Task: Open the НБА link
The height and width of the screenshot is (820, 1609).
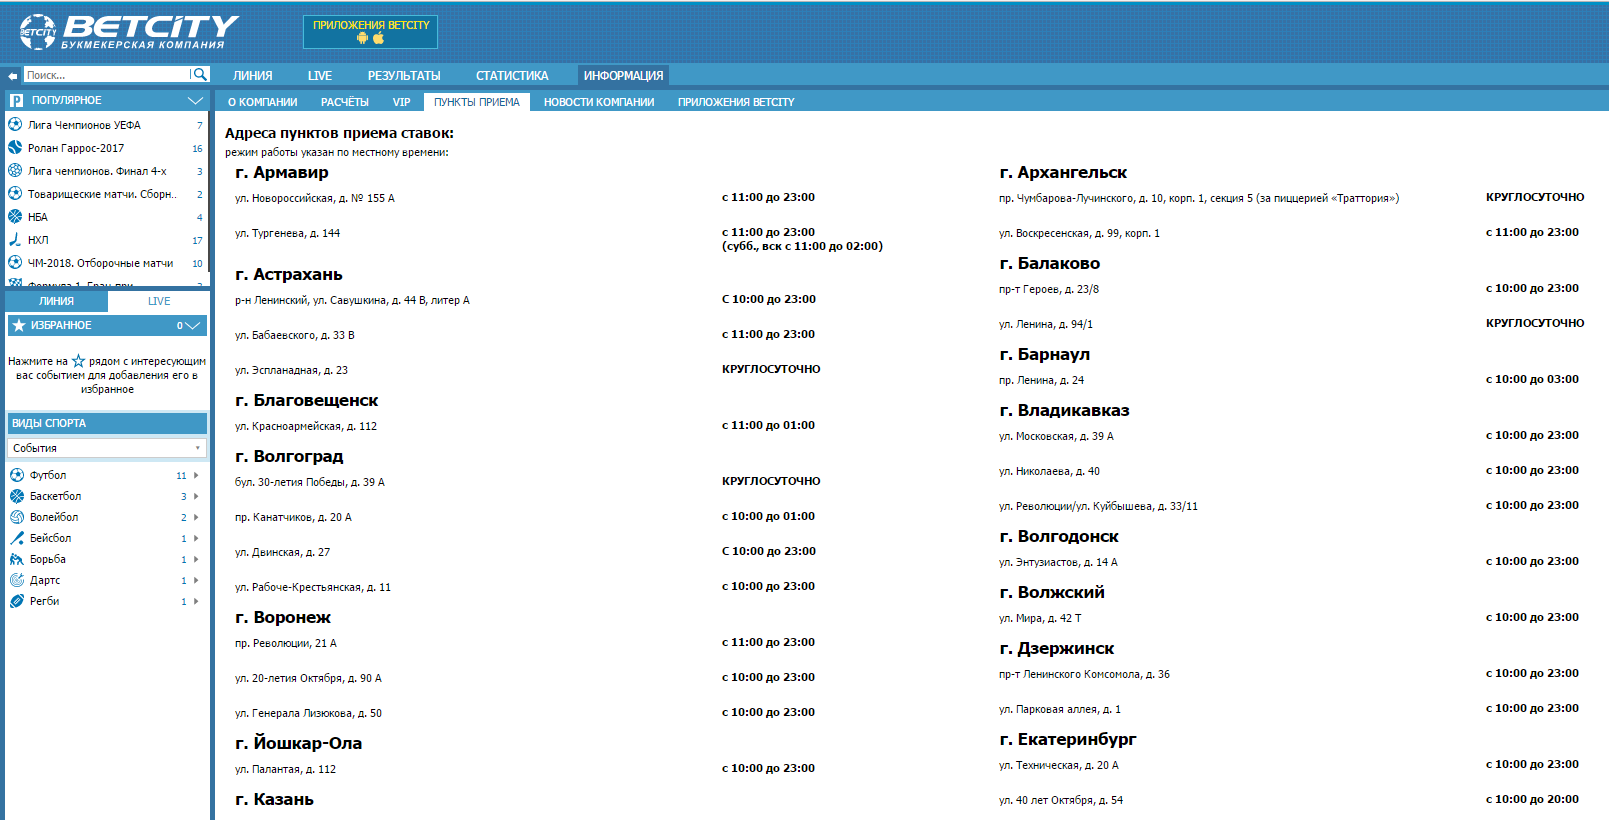Action: point(38,217)
